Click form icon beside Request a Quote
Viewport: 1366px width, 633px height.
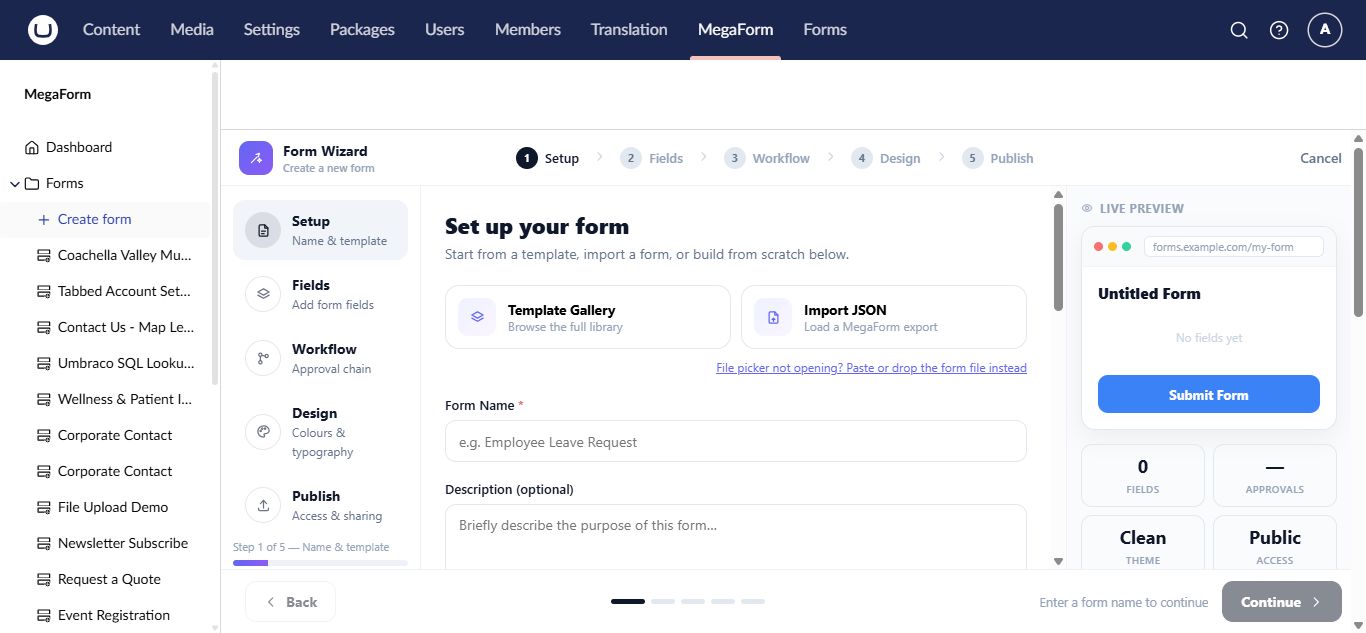tap(43, 579)
